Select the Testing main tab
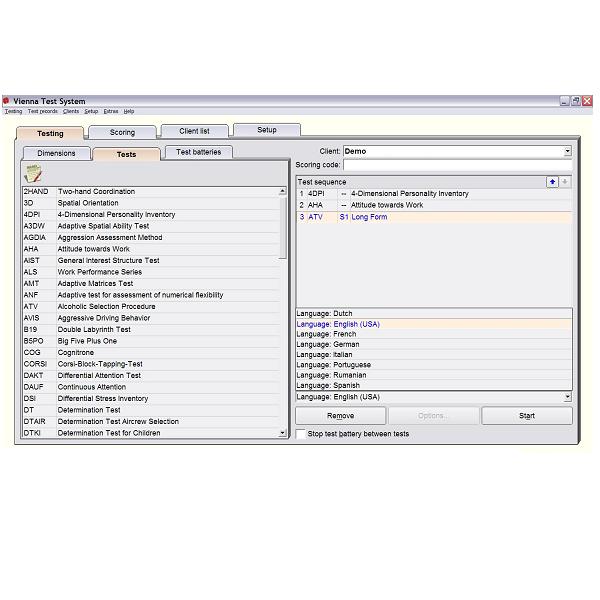The width and height of the screenshot is (600, 600). 50,134
